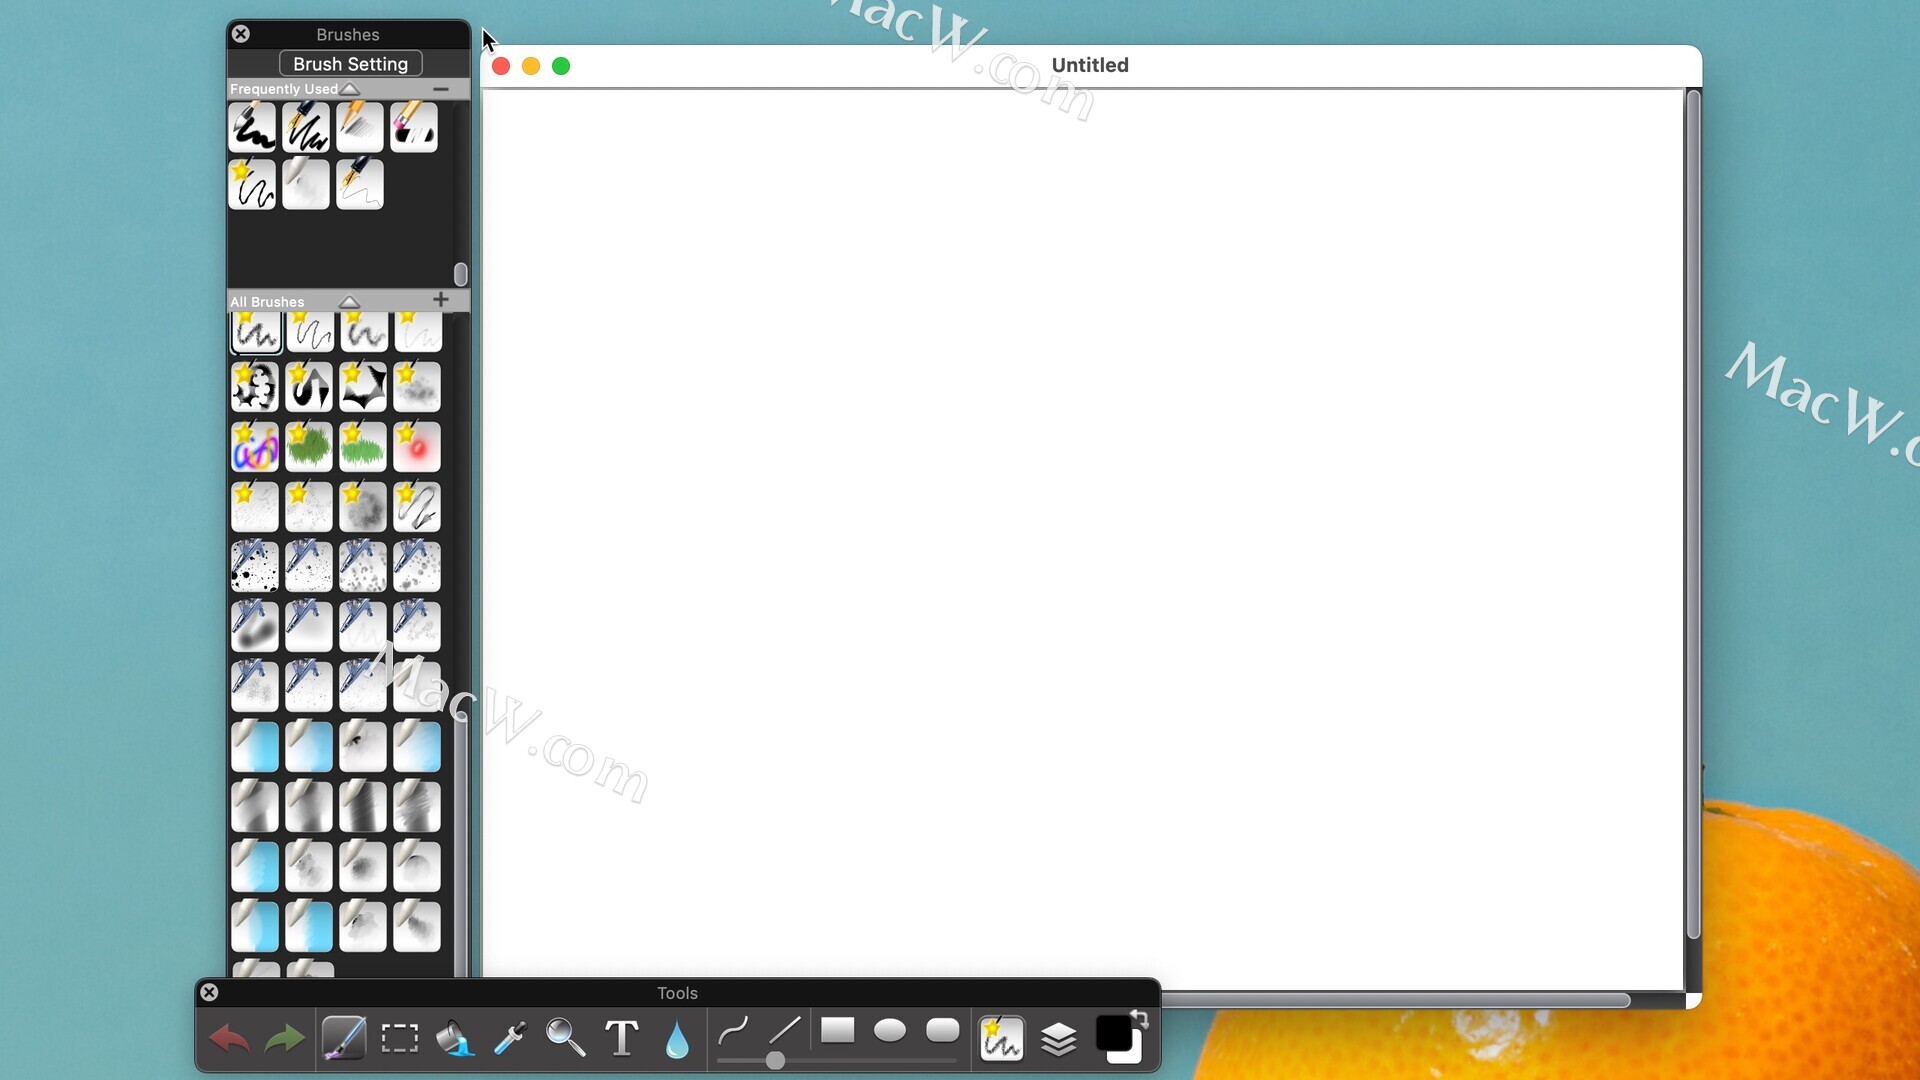This screenshot has height=1080, width=1920.
Task: Click the brush size slider handle
Action: pos(775,1060)
